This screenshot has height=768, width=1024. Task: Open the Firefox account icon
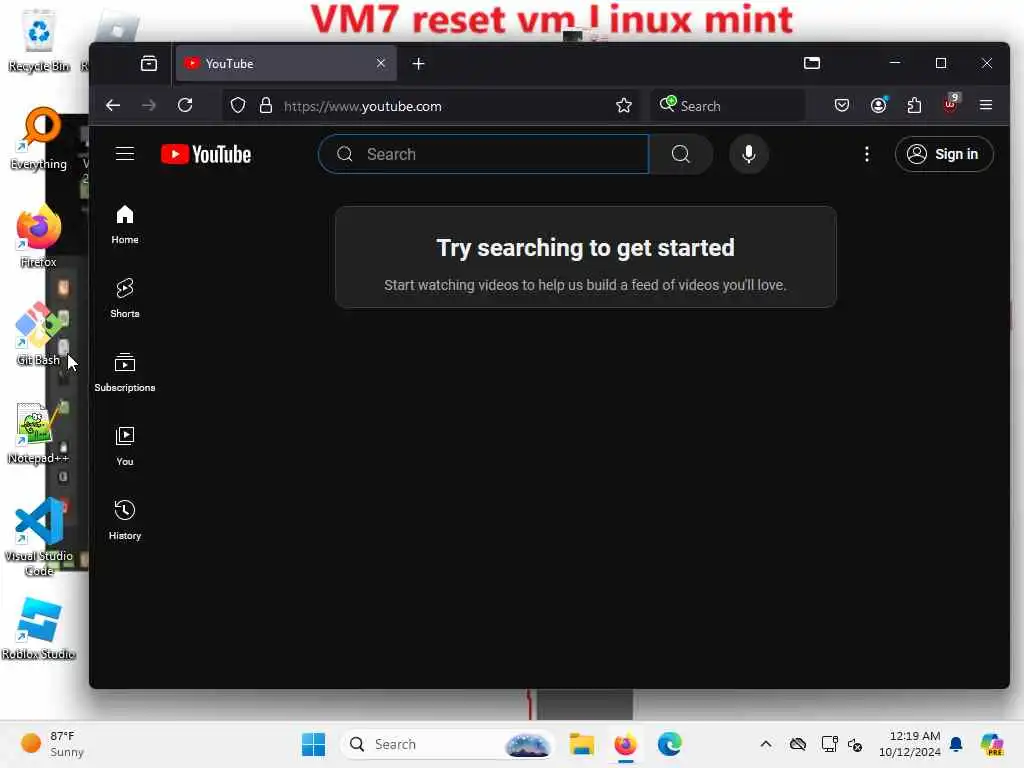(878, 105)
